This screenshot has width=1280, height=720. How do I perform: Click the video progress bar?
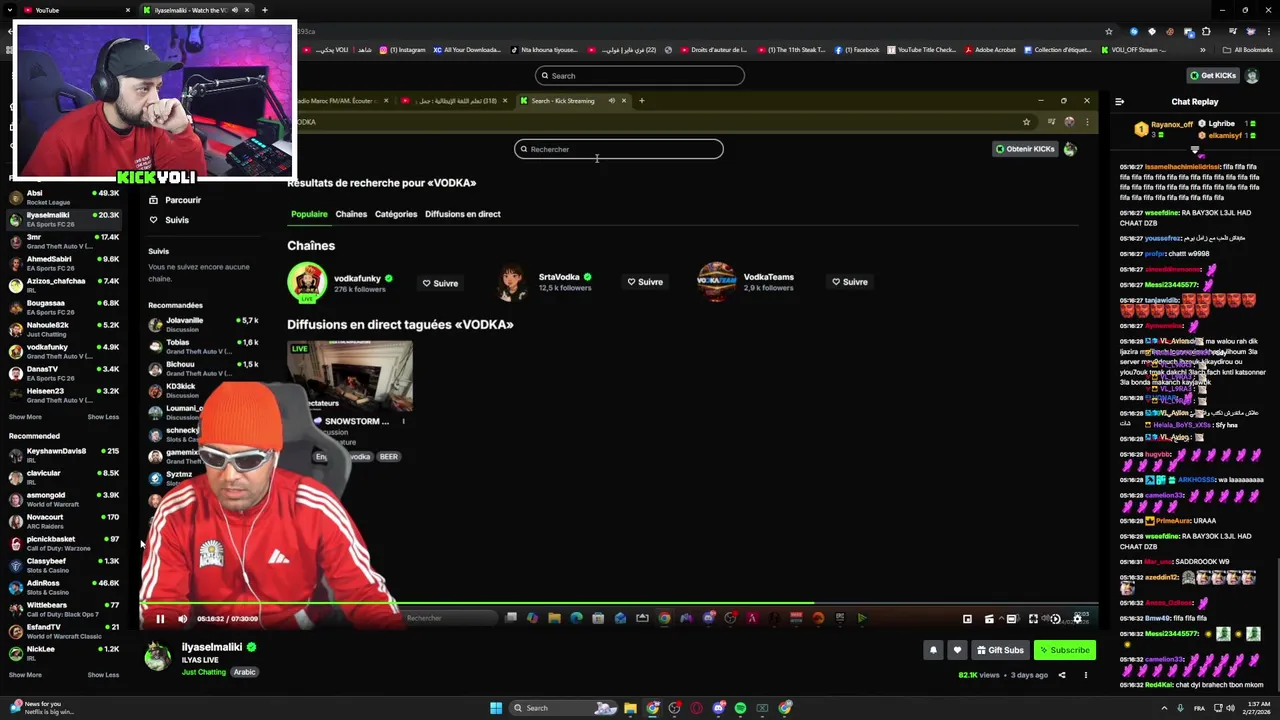619,604
